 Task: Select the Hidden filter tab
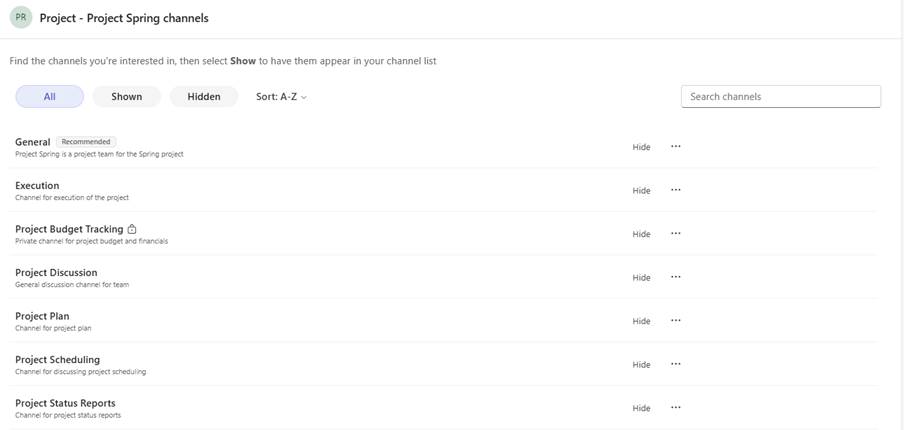204,97
